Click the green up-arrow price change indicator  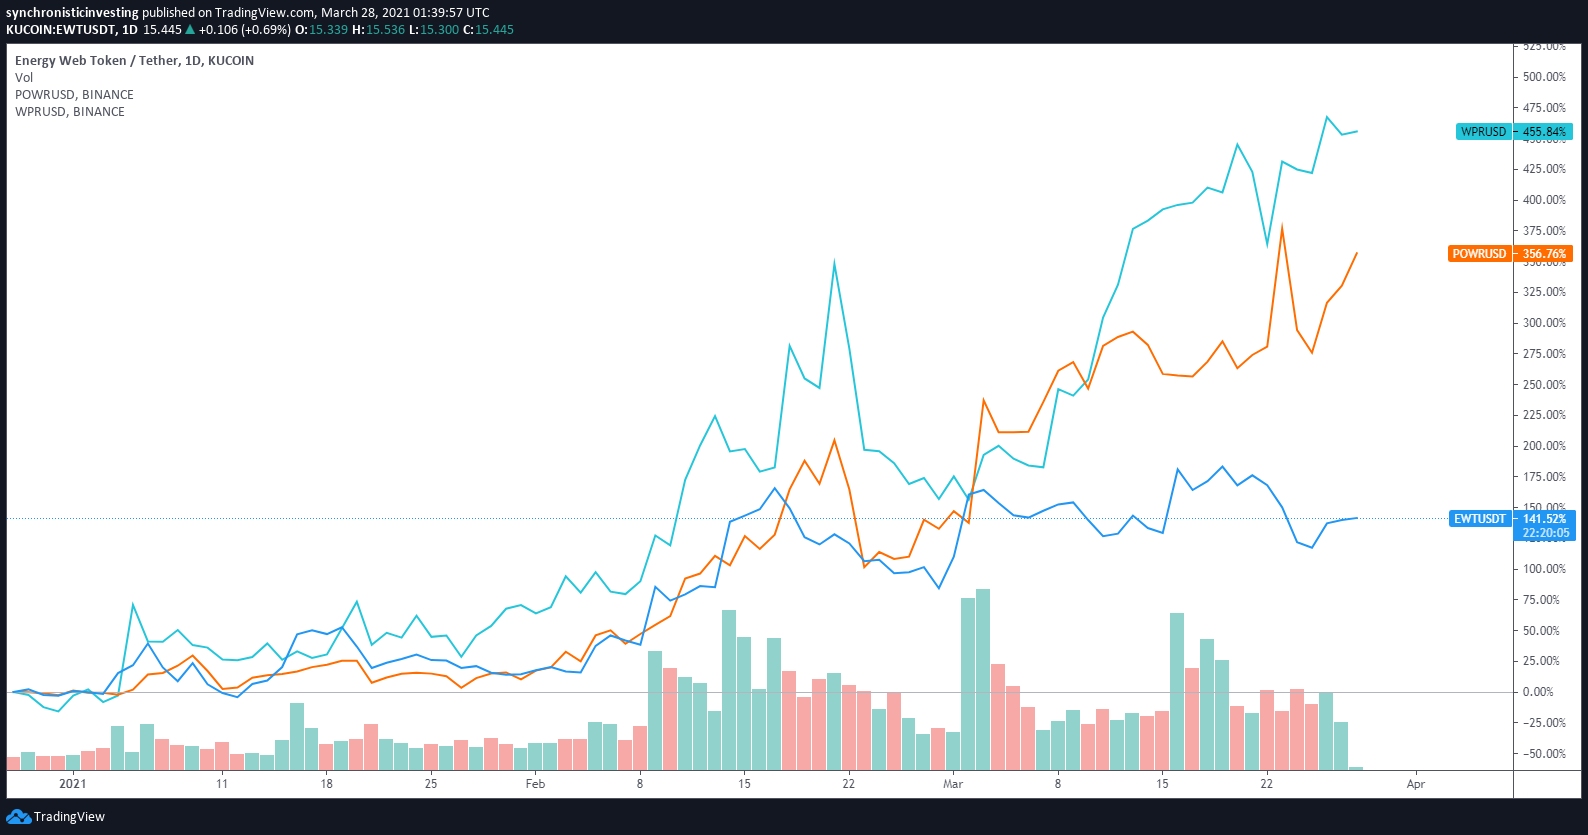(x=190, y=30)
